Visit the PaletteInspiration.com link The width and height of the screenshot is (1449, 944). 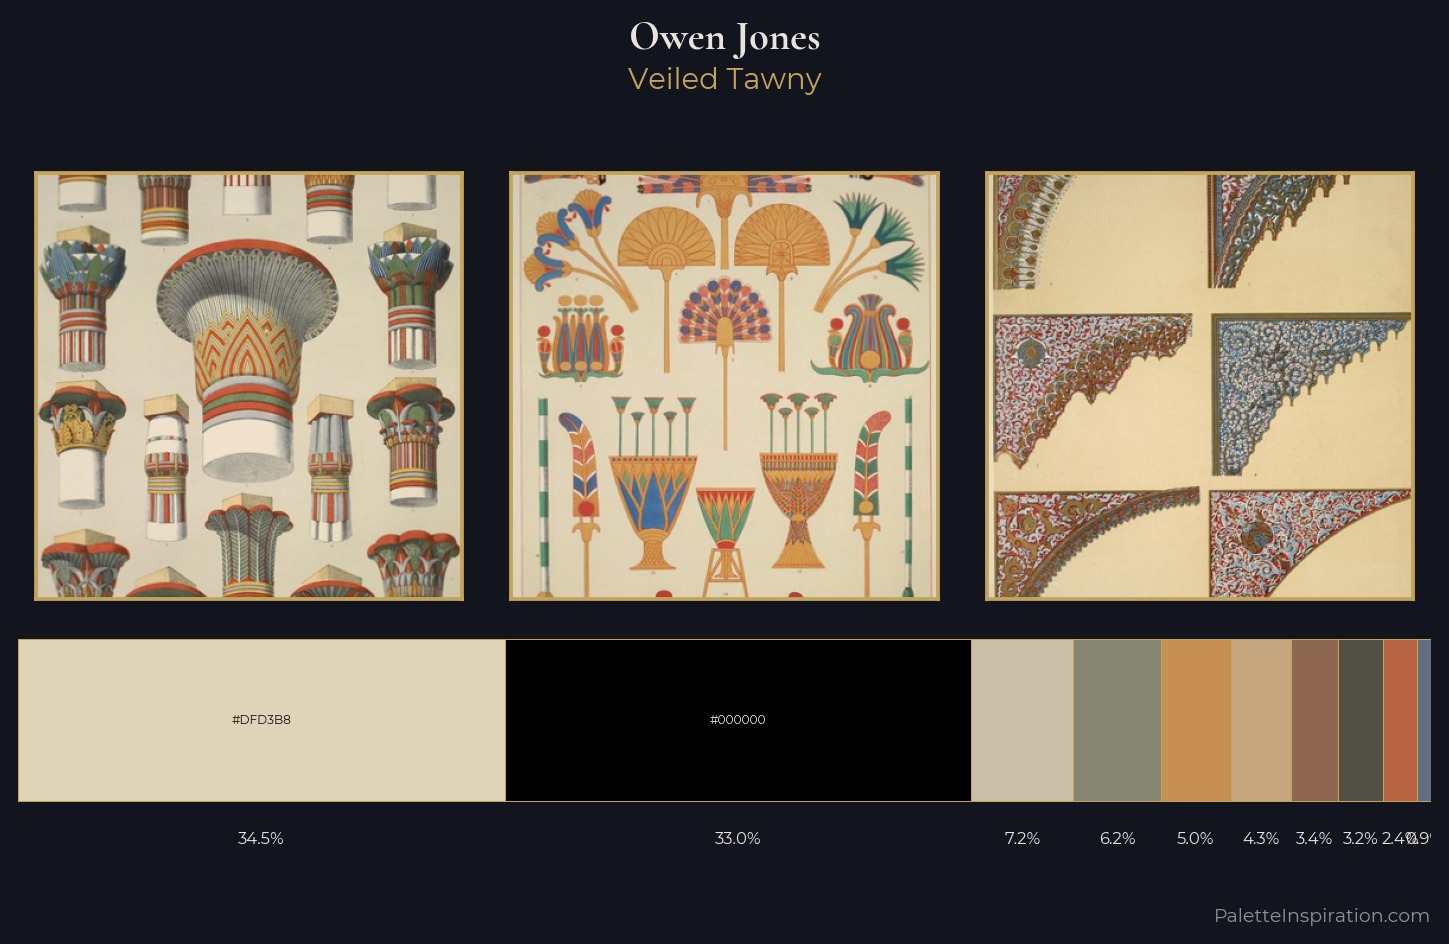click(1321, 915)
